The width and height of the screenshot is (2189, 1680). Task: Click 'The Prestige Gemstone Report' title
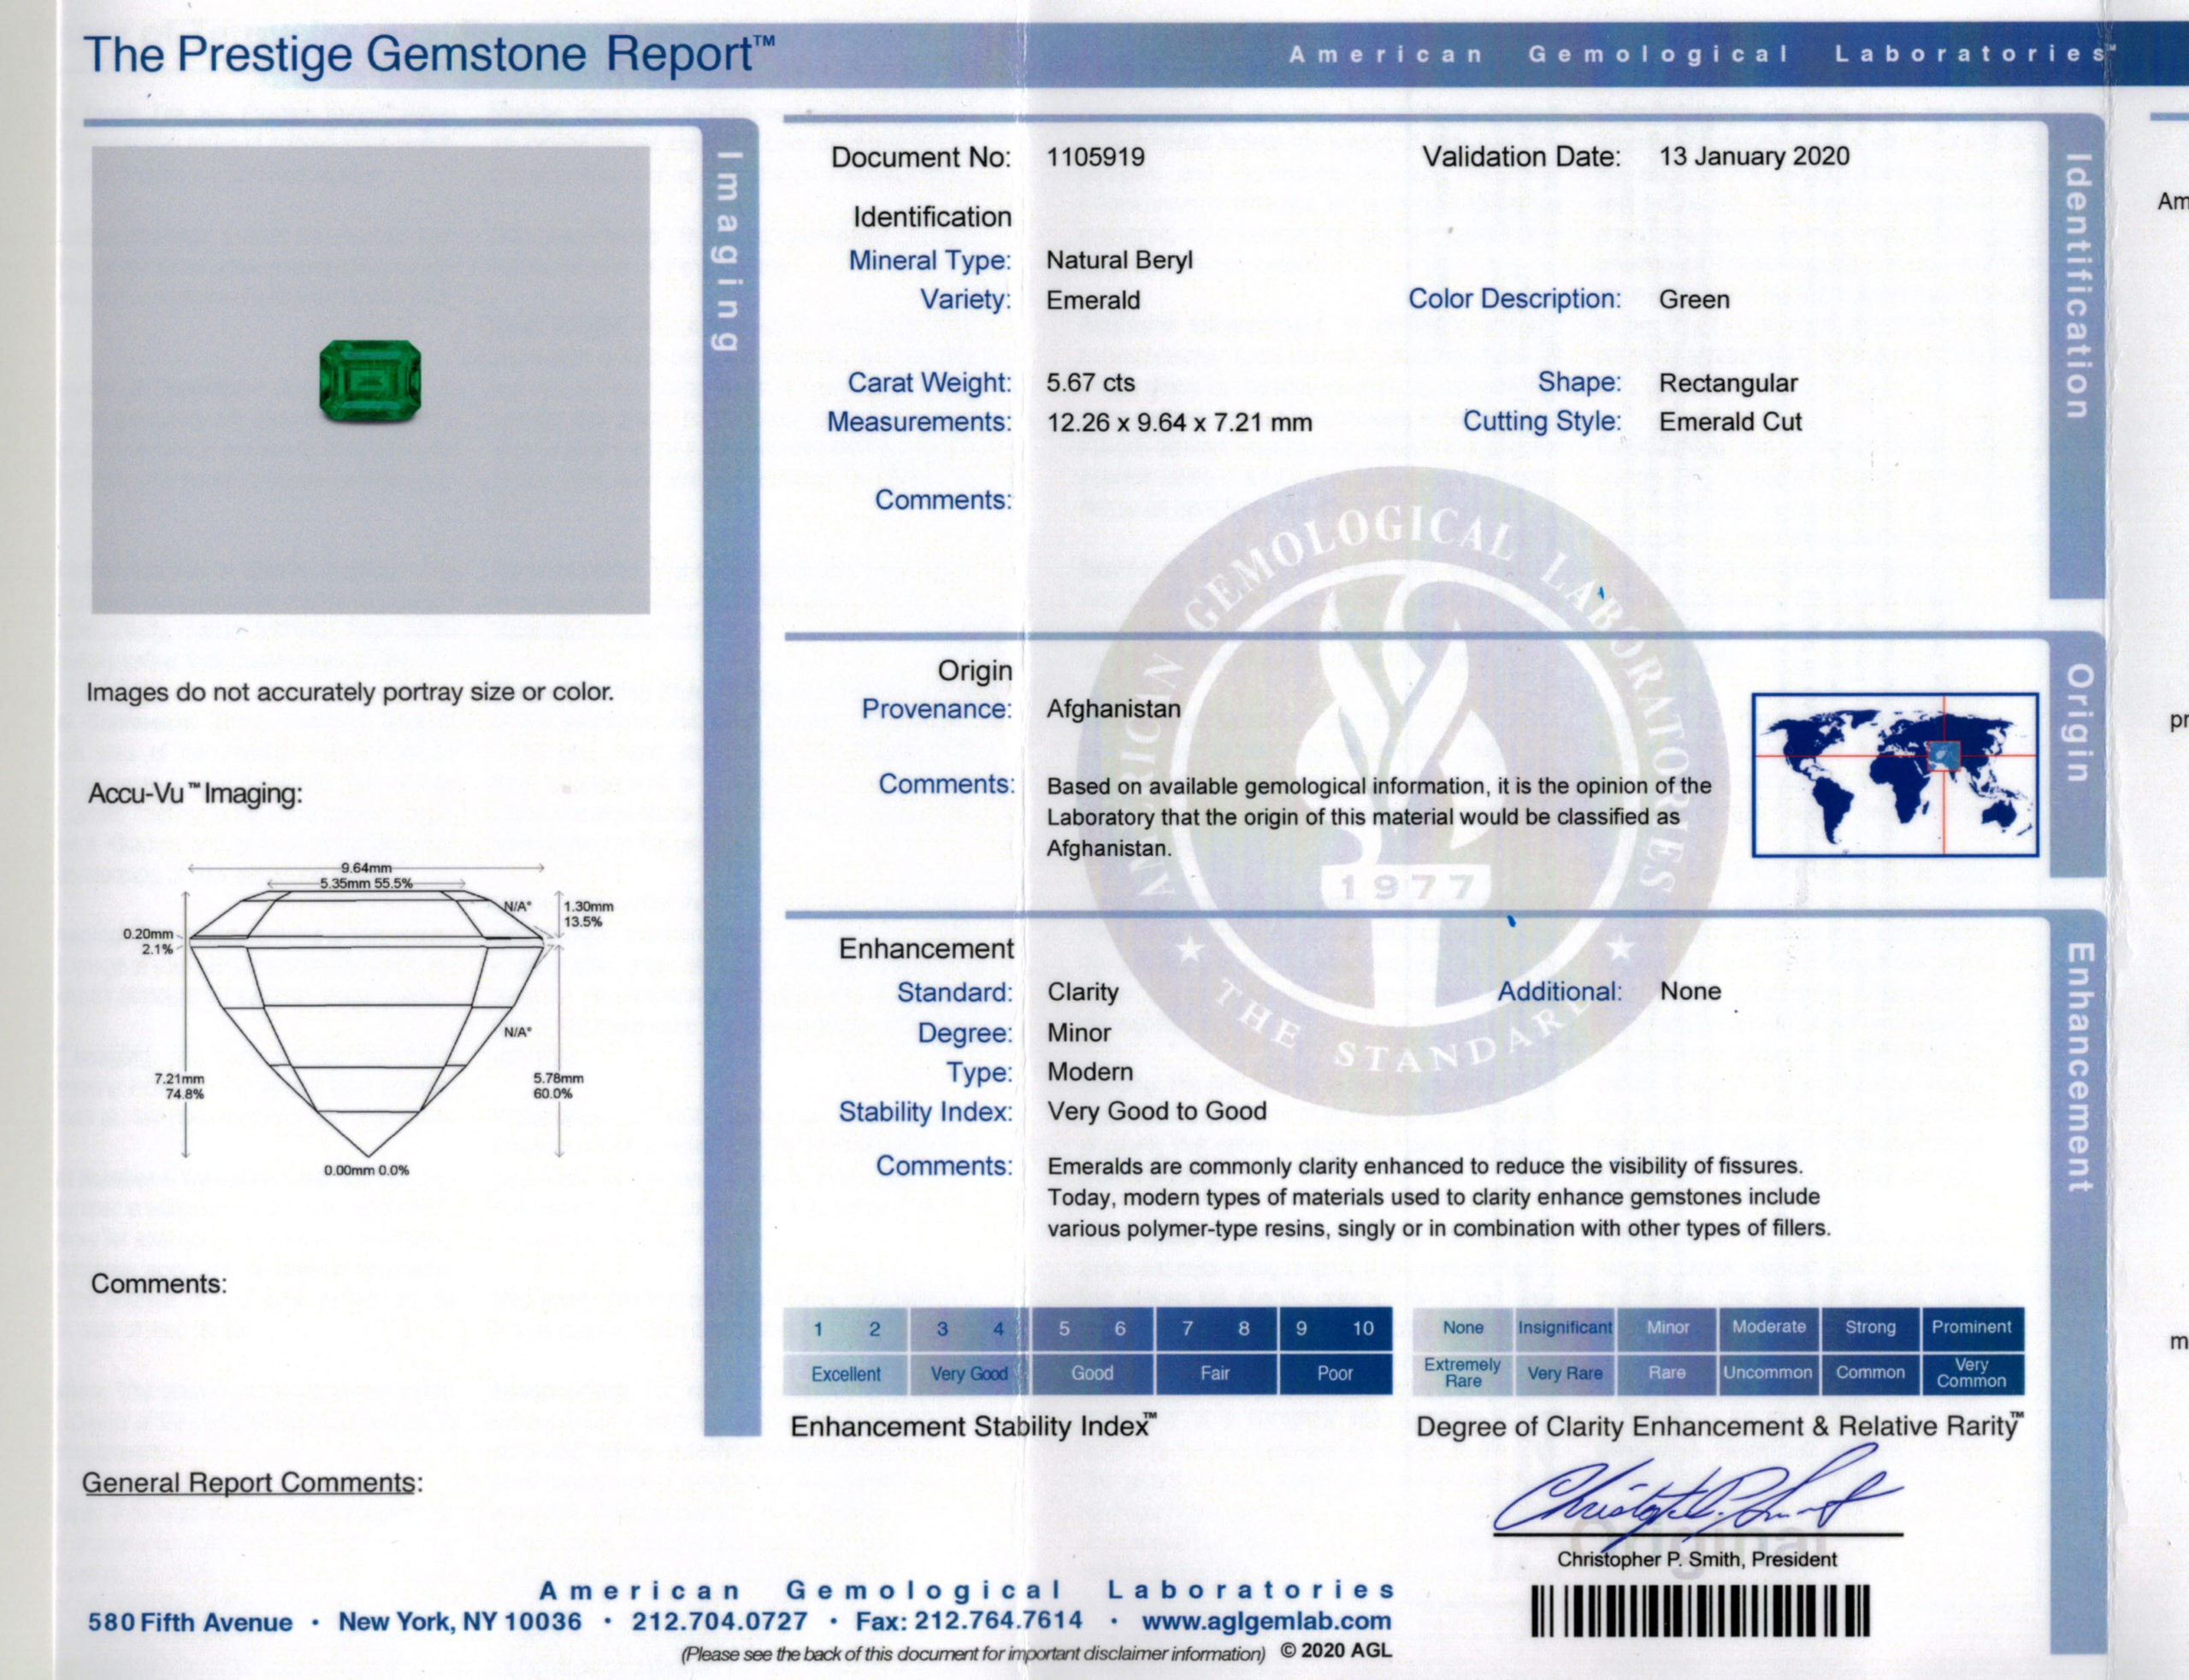(x=429, y=55)
